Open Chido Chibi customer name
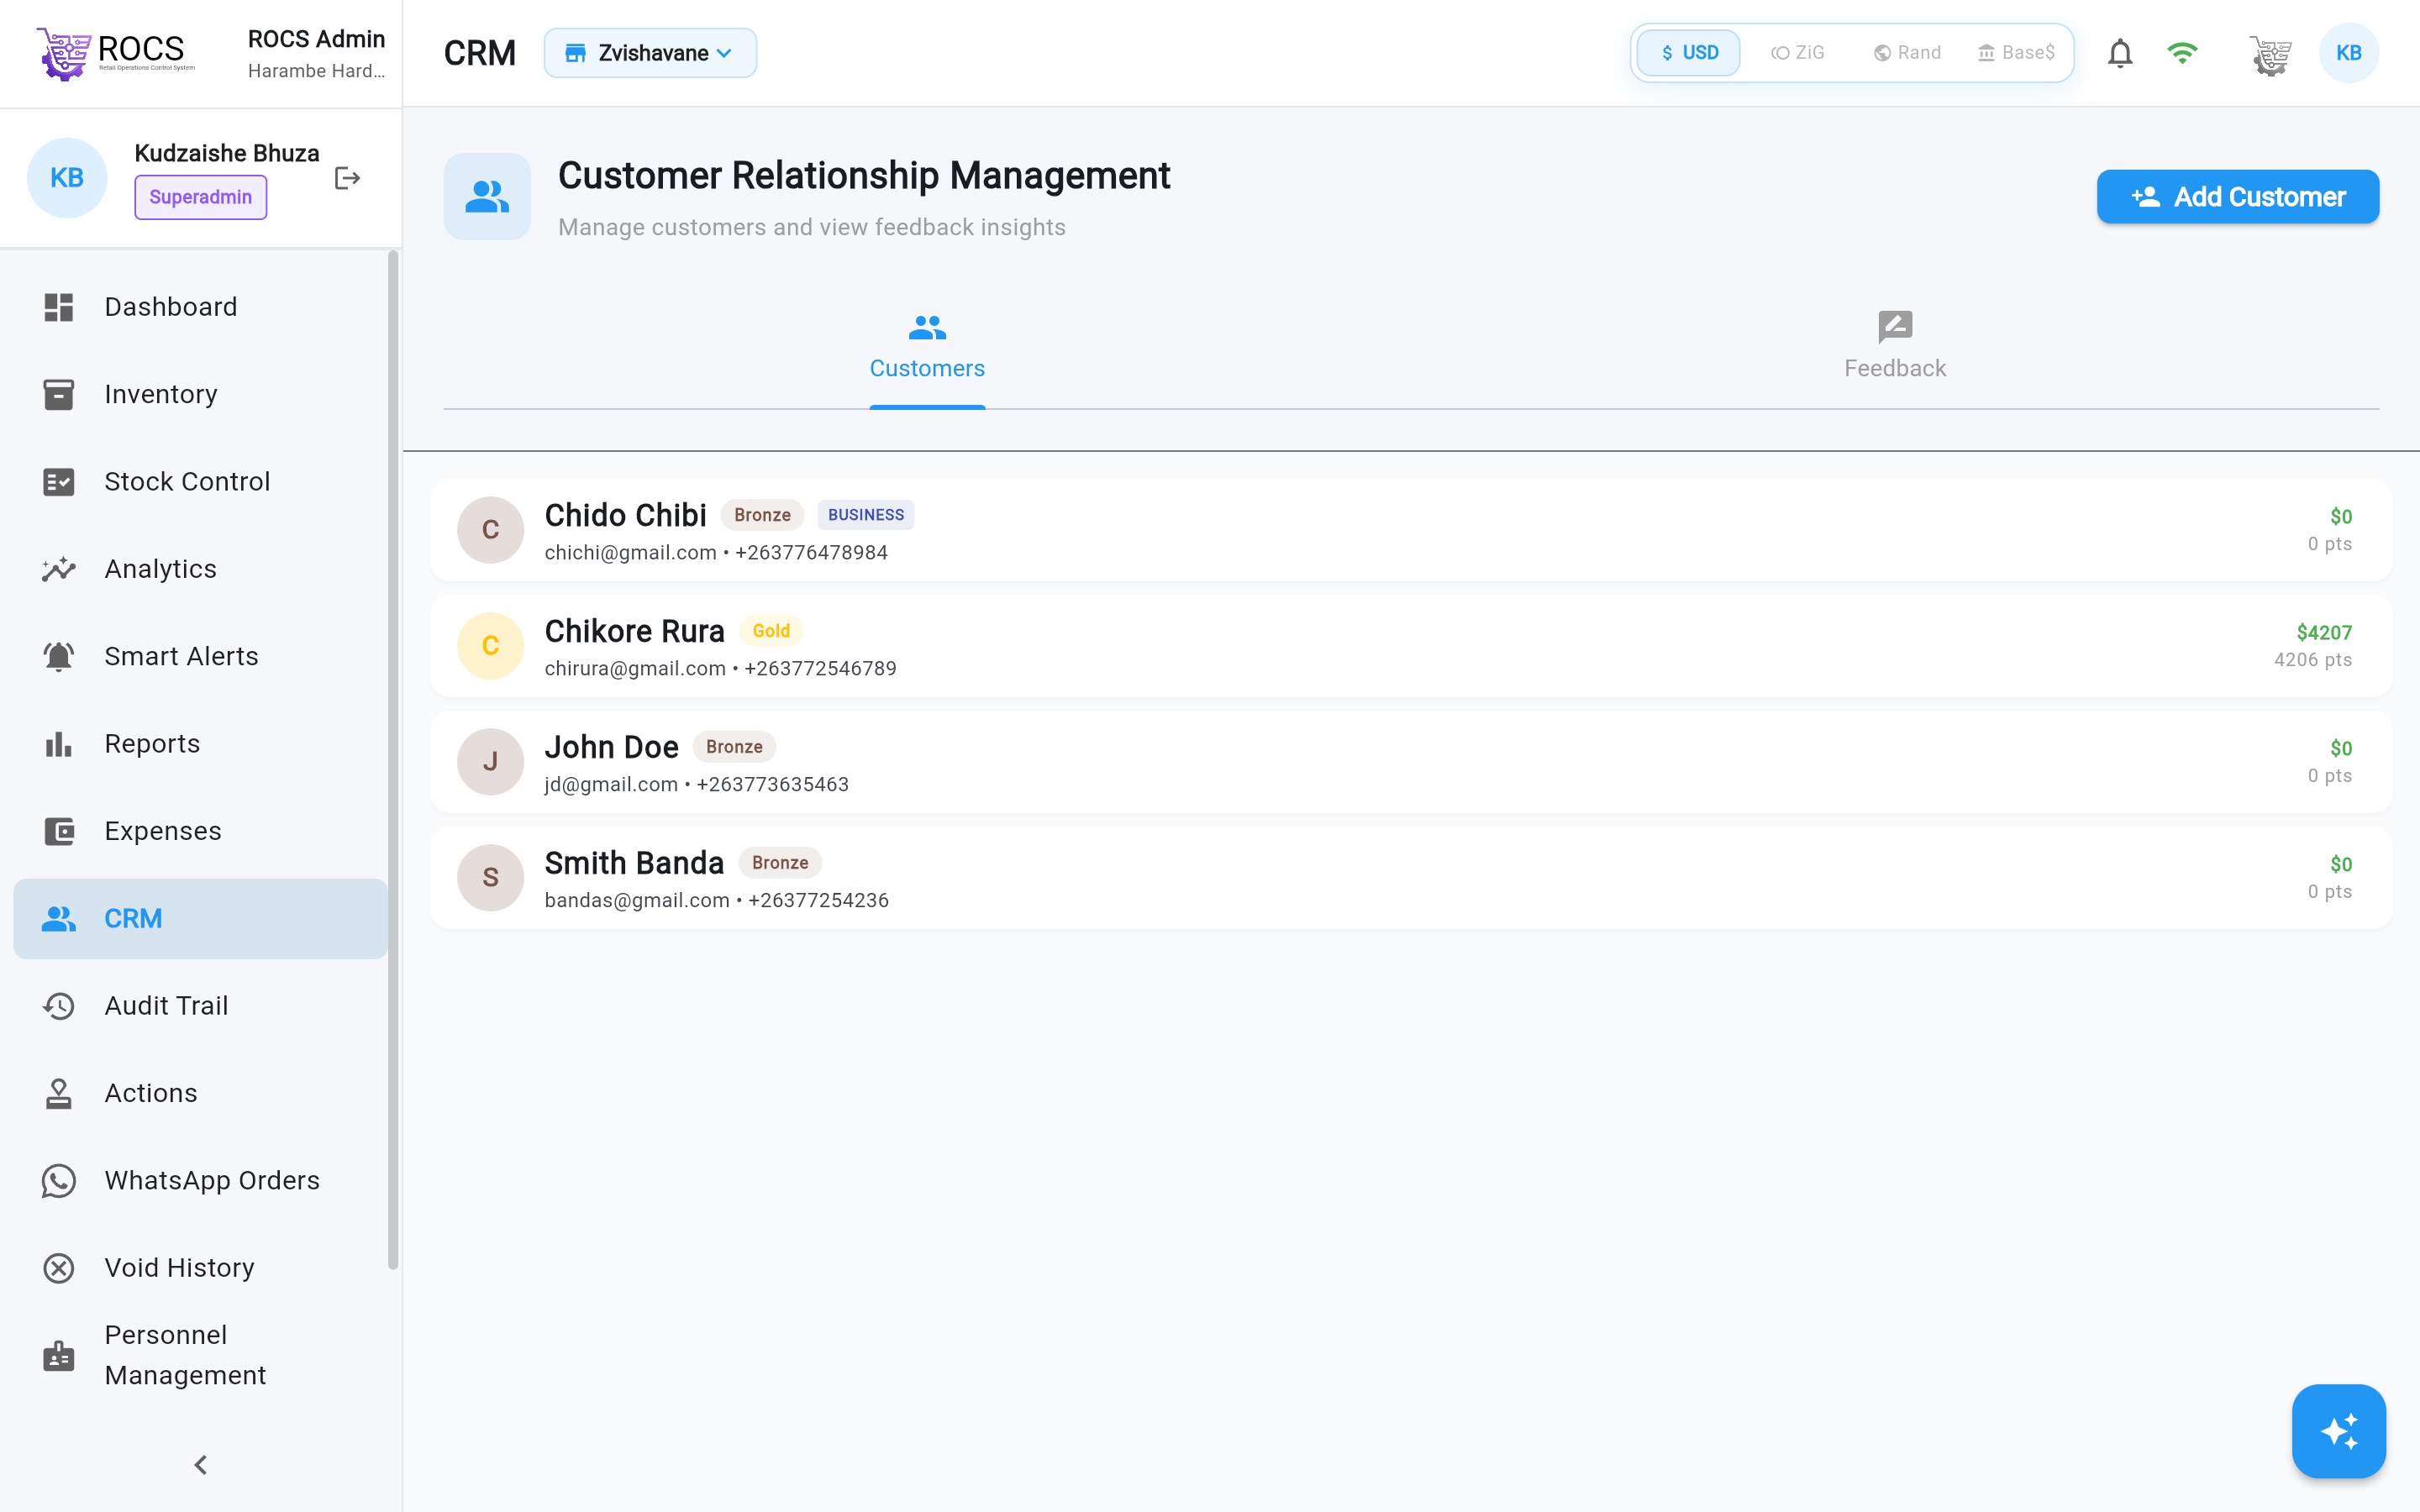 [625, 515]
